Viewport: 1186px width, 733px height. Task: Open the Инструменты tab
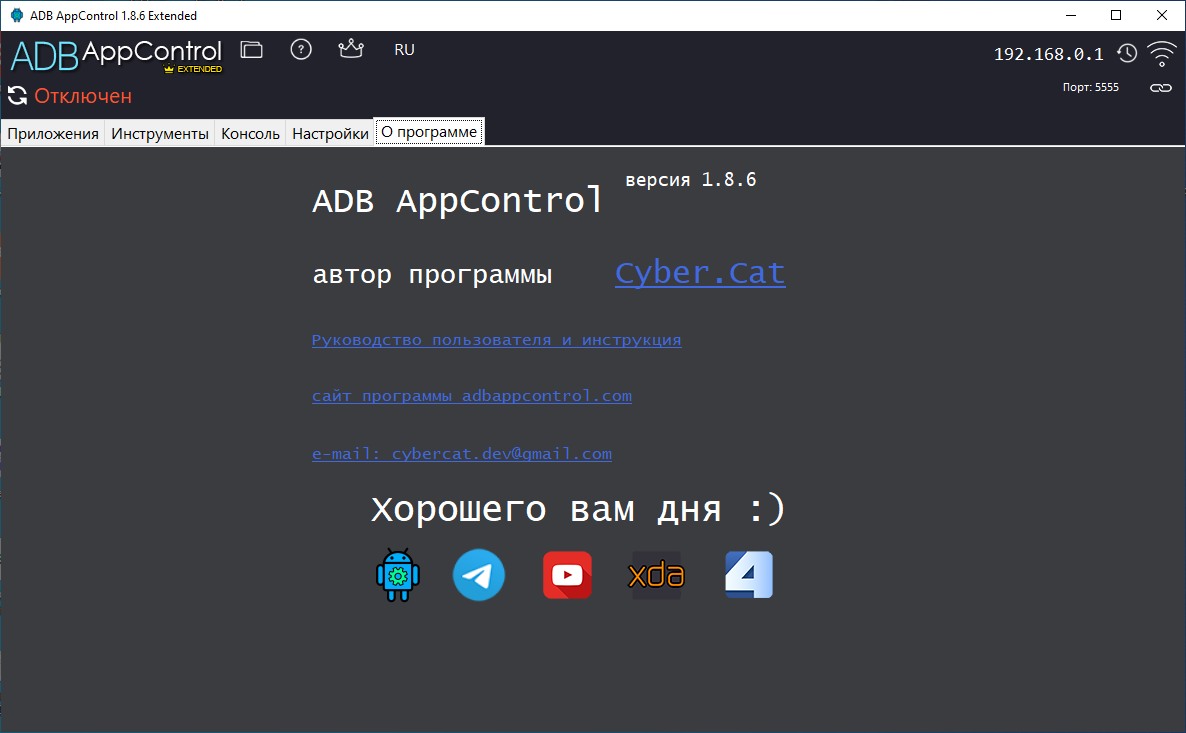[160, 134]
